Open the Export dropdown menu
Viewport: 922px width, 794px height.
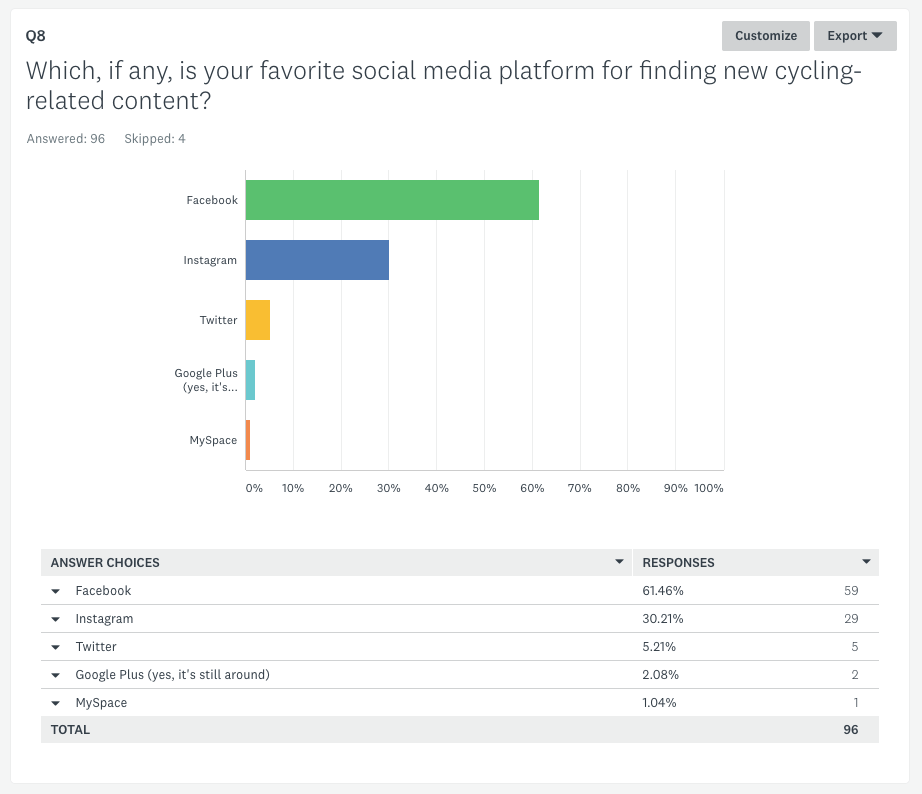tap(854, 36)
